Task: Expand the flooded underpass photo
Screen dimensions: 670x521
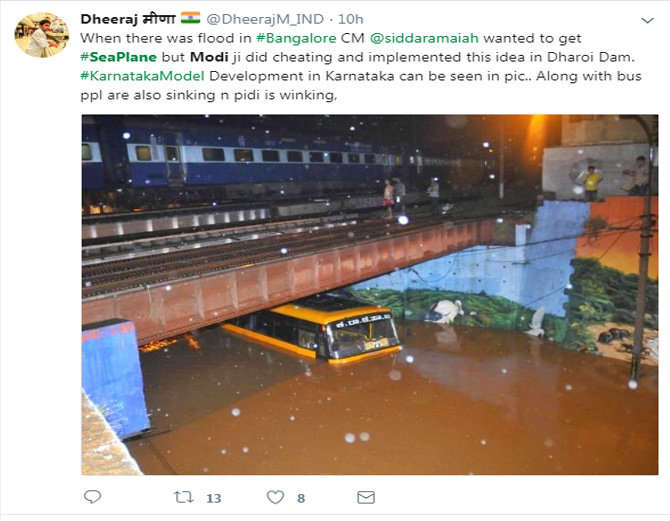Action: coord(369,294)
